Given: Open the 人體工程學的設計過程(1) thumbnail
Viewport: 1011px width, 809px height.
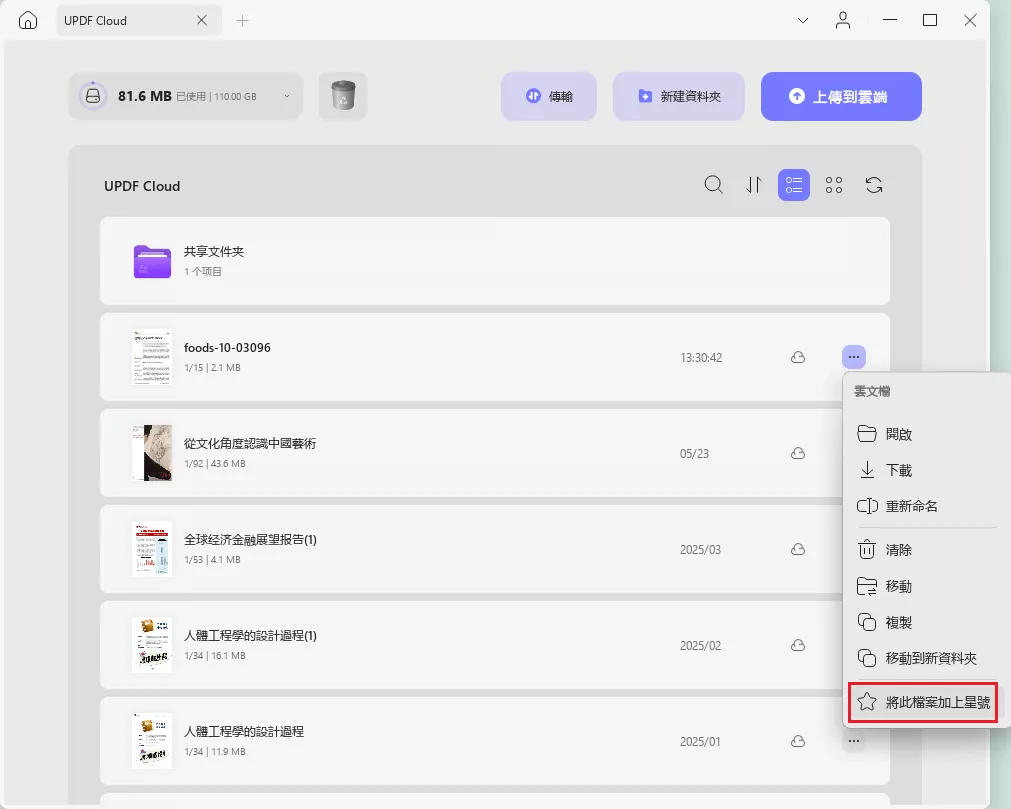Looking at the screenshot, I should (152, 645).
